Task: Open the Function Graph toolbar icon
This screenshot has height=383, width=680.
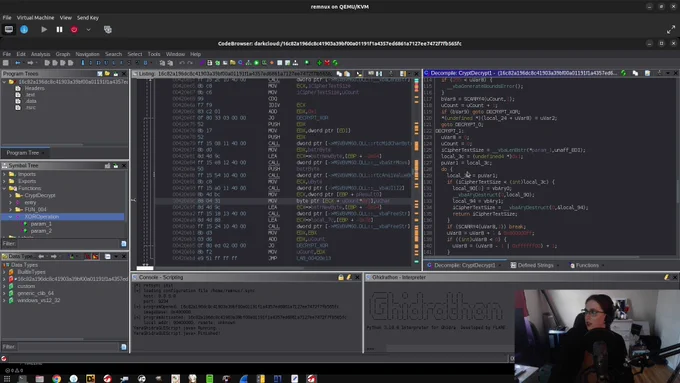Action: coord(248,63)
